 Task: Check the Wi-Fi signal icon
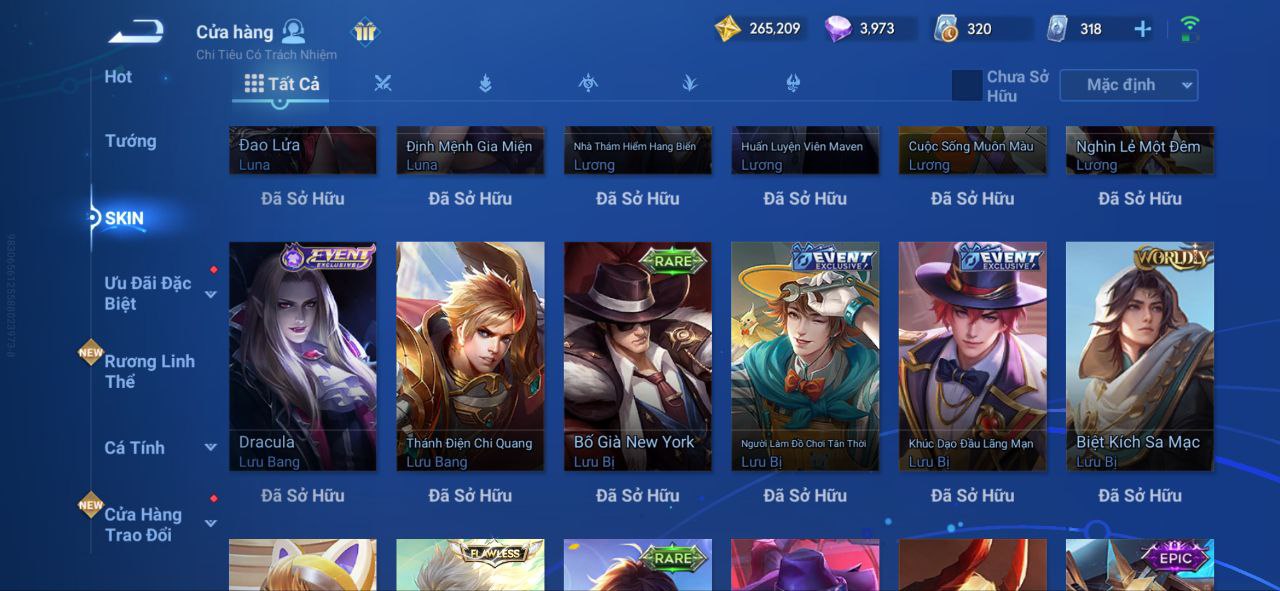point(1189,28)
